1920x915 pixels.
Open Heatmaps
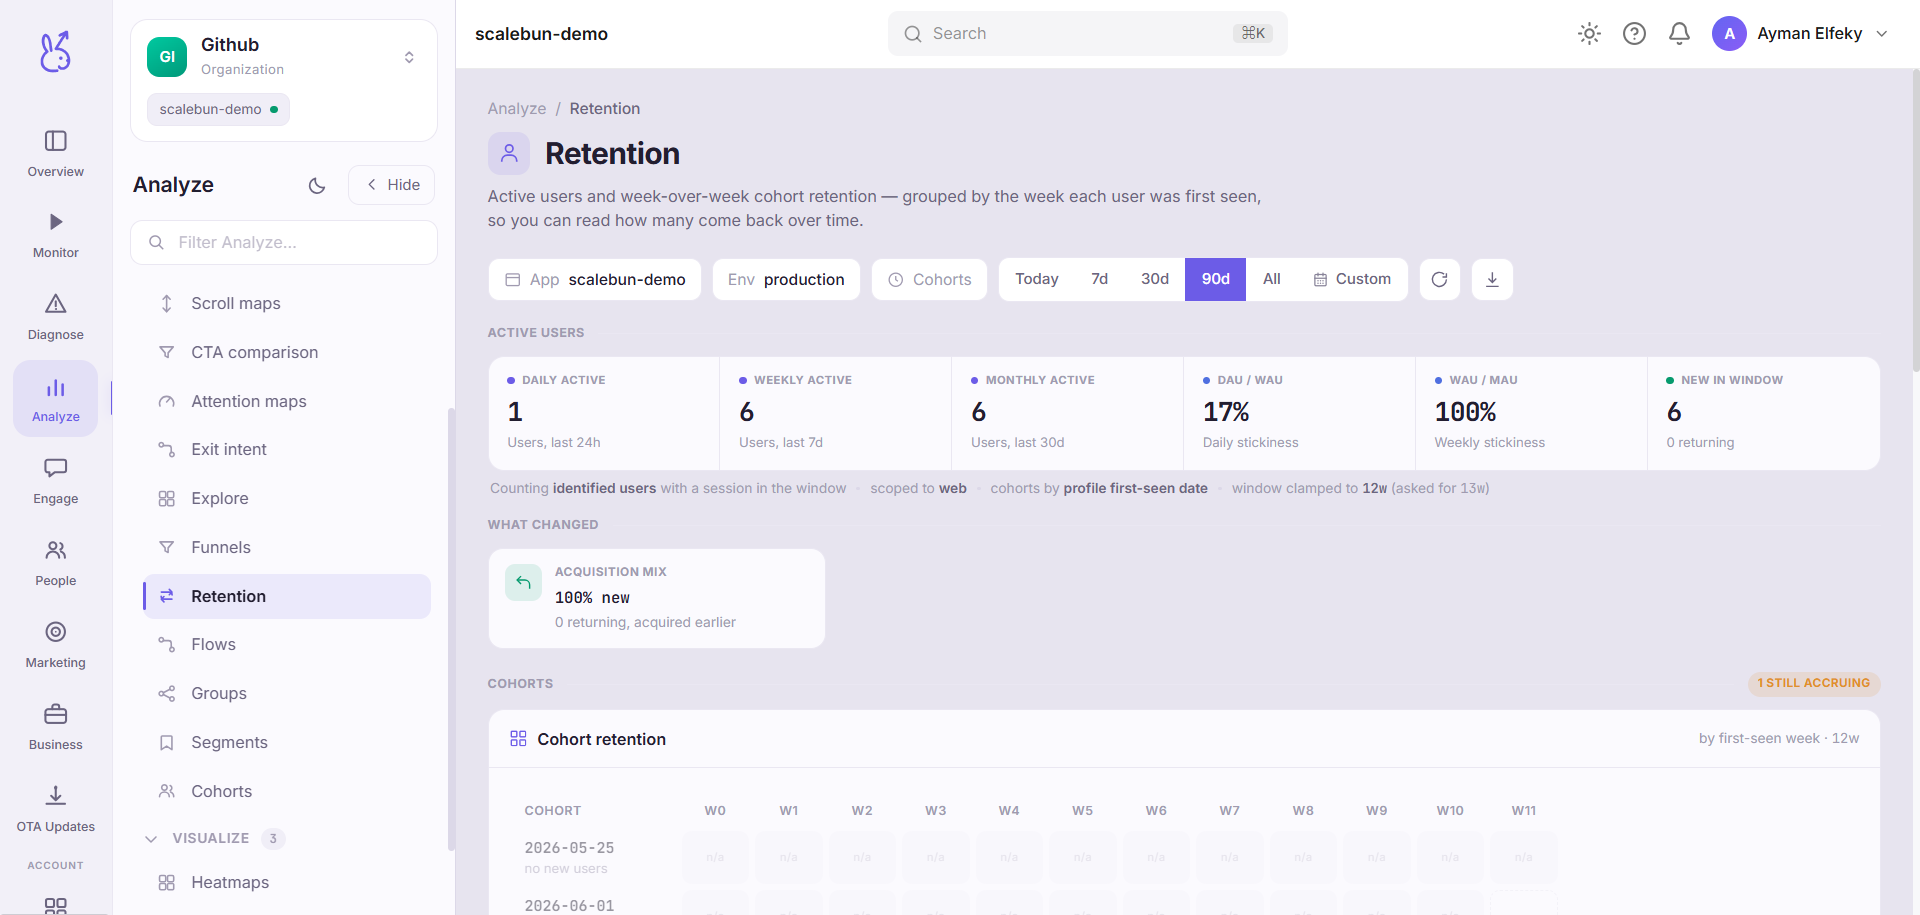click(287, 883)
